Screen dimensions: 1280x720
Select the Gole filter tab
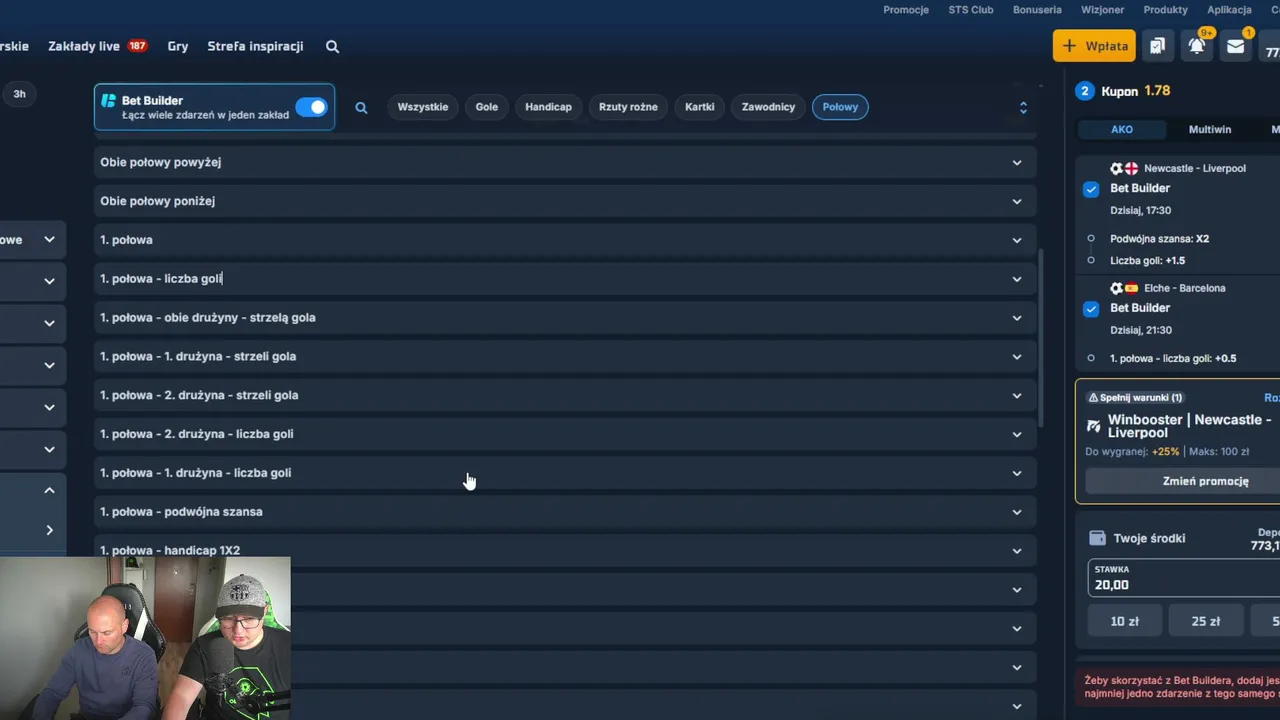487,107
